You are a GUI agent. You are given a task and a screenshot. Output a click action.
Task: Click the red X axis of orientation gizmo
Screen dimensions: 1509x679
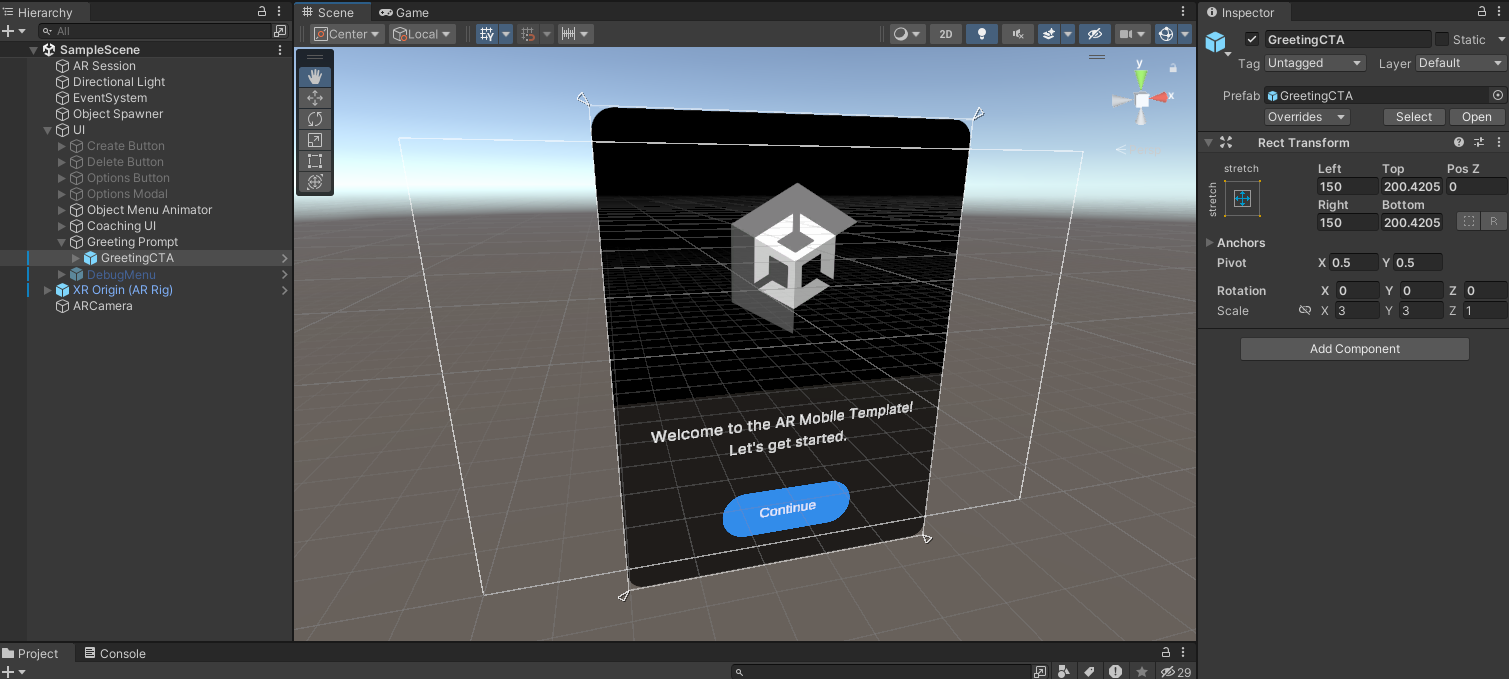[1159, 97]
